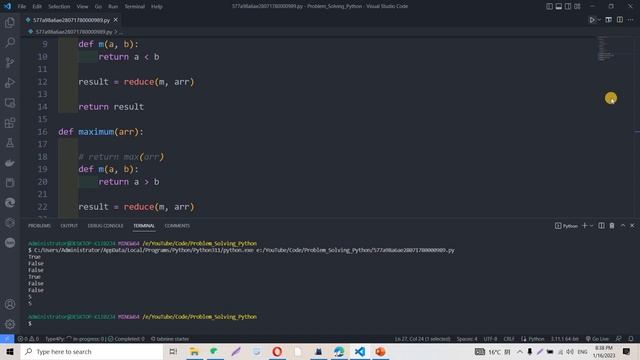Open the View menu
640x360 pixels.
tap(82, 7)
